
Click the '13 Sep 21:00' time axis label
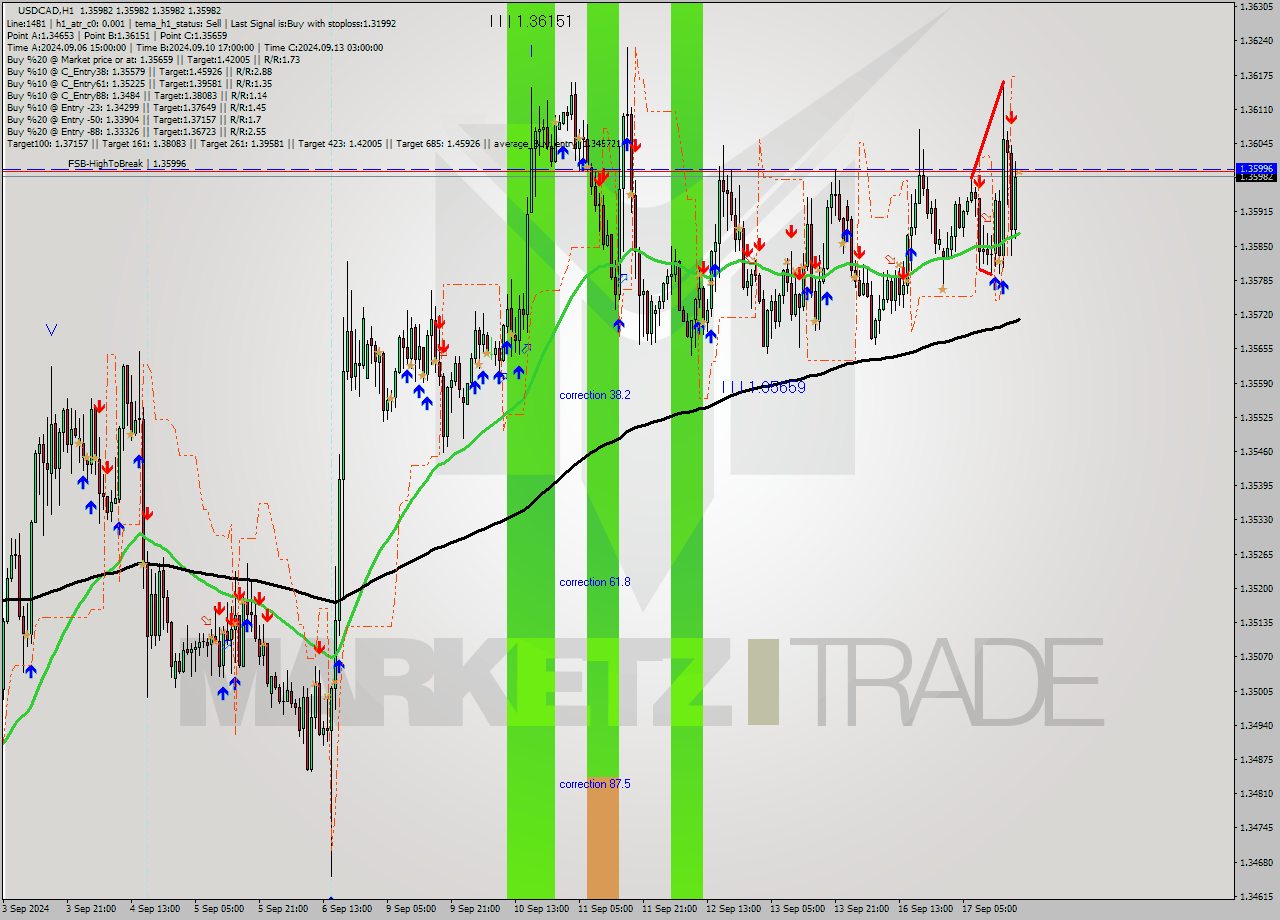point(861,909)
